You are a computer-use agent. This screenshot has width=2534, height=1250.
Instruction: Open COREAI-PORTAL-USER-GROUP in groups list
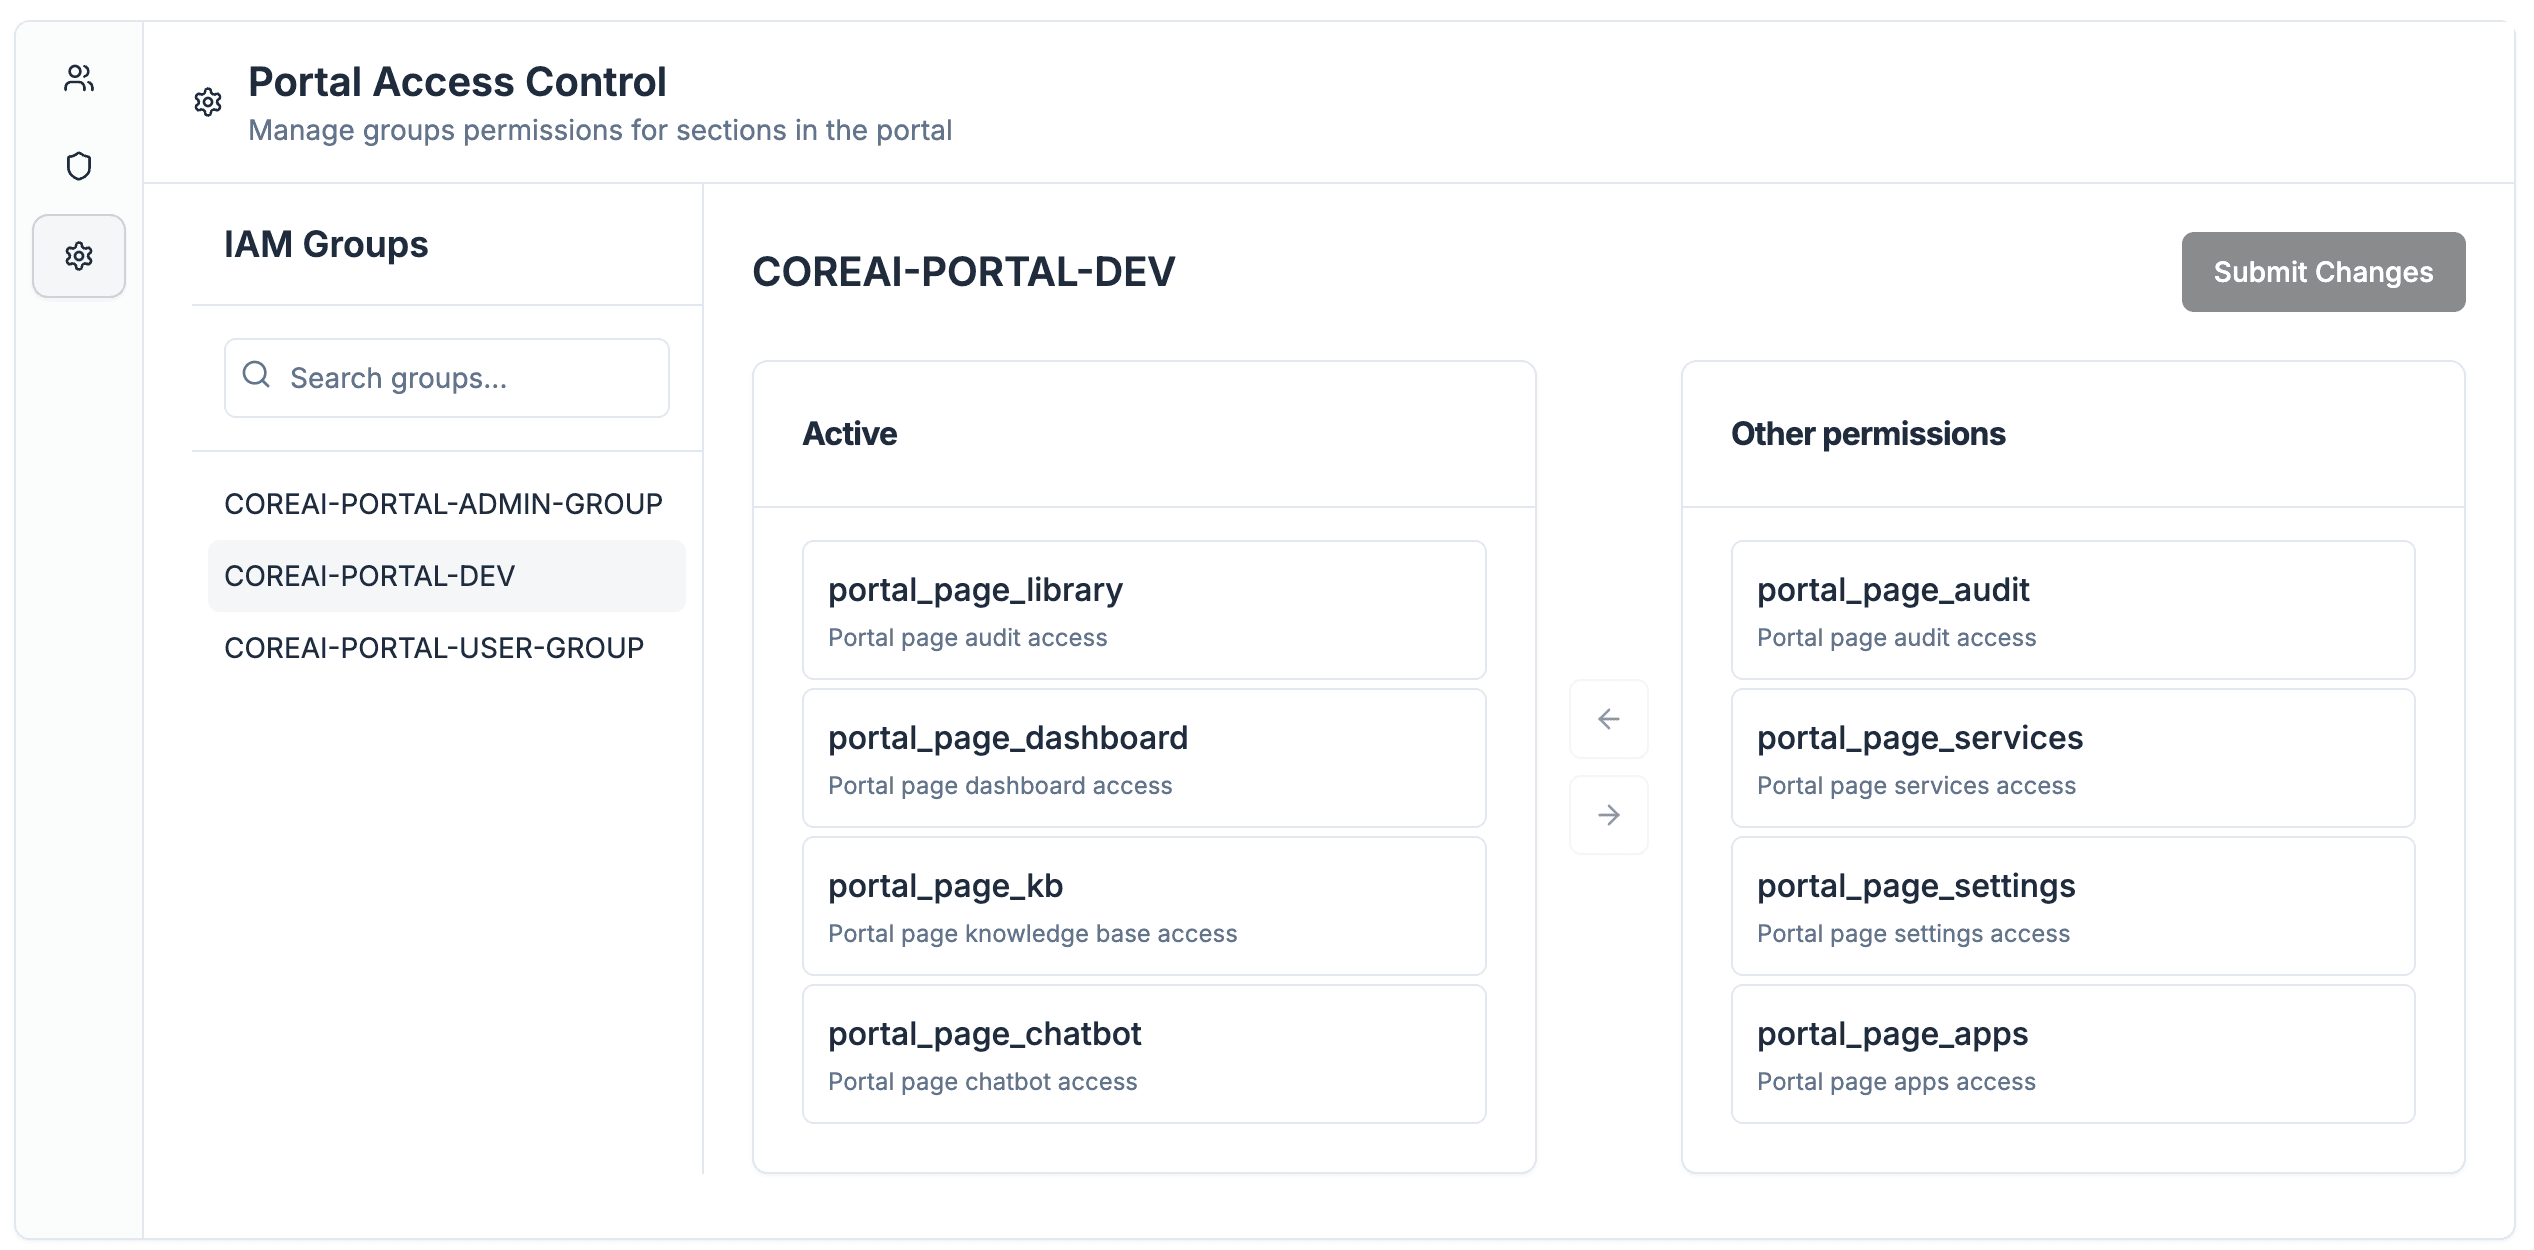point(434,648)
